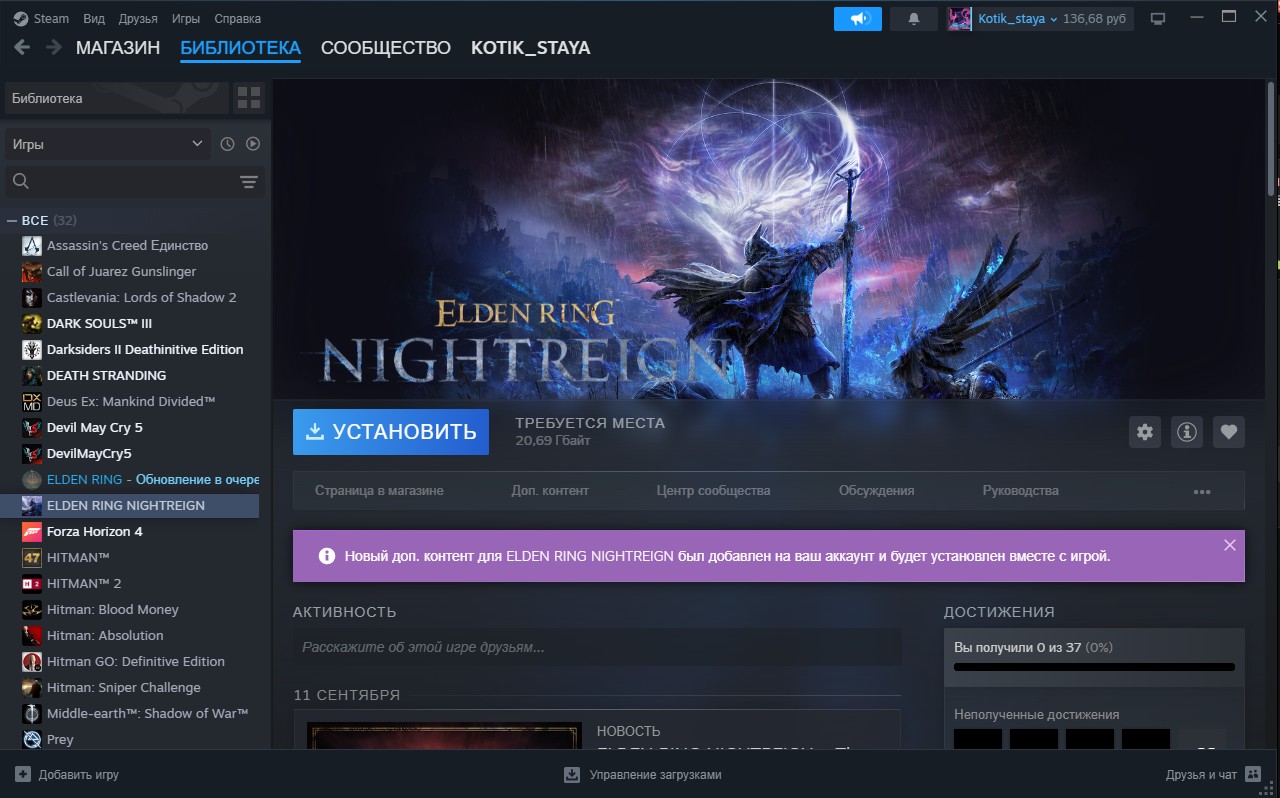This screenshot has height=798, width=1280.
Task: Sort by recent activity clock icon
Action: pyautogui.click(x=227, y=144)
